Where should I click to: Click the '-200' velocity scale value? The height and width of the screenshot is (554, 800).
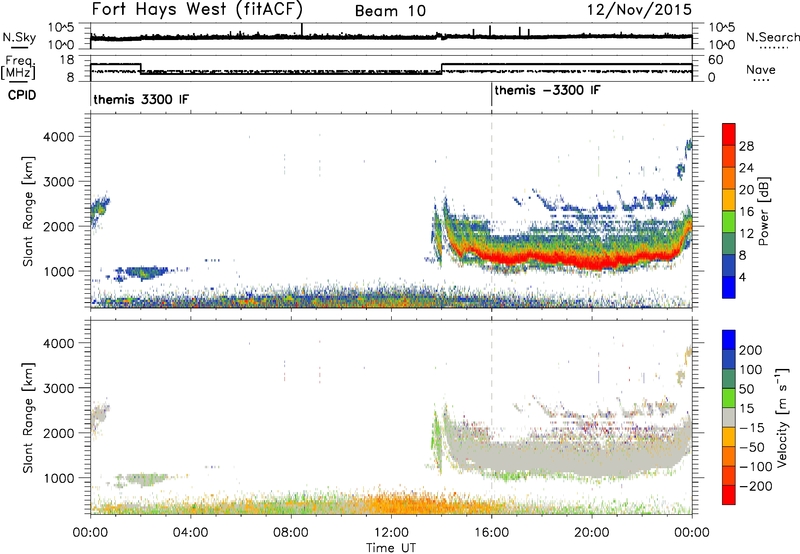756,486
